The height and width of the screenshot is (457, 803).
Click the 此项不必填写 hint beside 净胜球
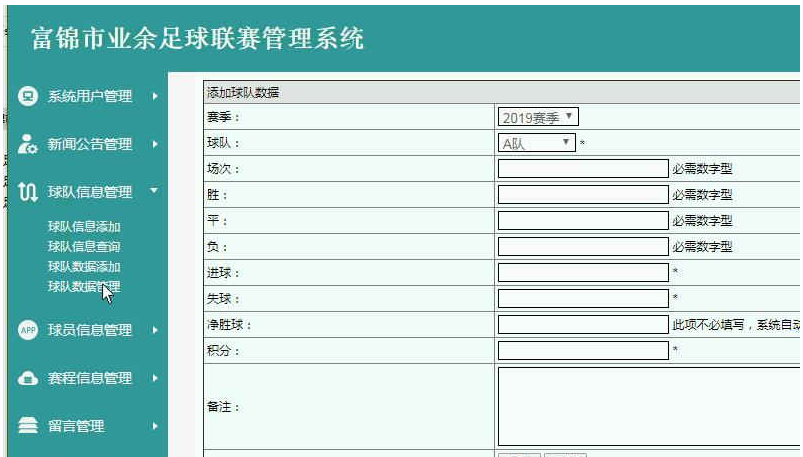(735, 325)
